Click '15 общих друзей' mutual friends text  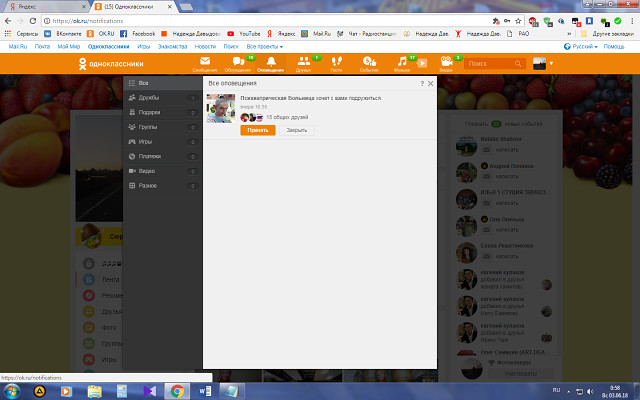pyautogui.click(x=287, y=118)
